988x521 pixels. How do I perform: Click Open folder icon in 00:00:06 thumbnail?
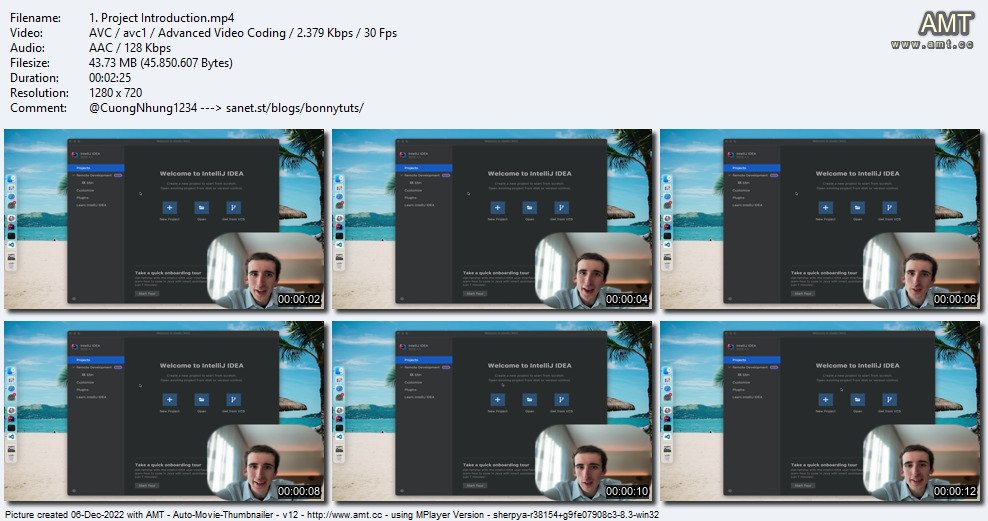(x=858, y=207)
